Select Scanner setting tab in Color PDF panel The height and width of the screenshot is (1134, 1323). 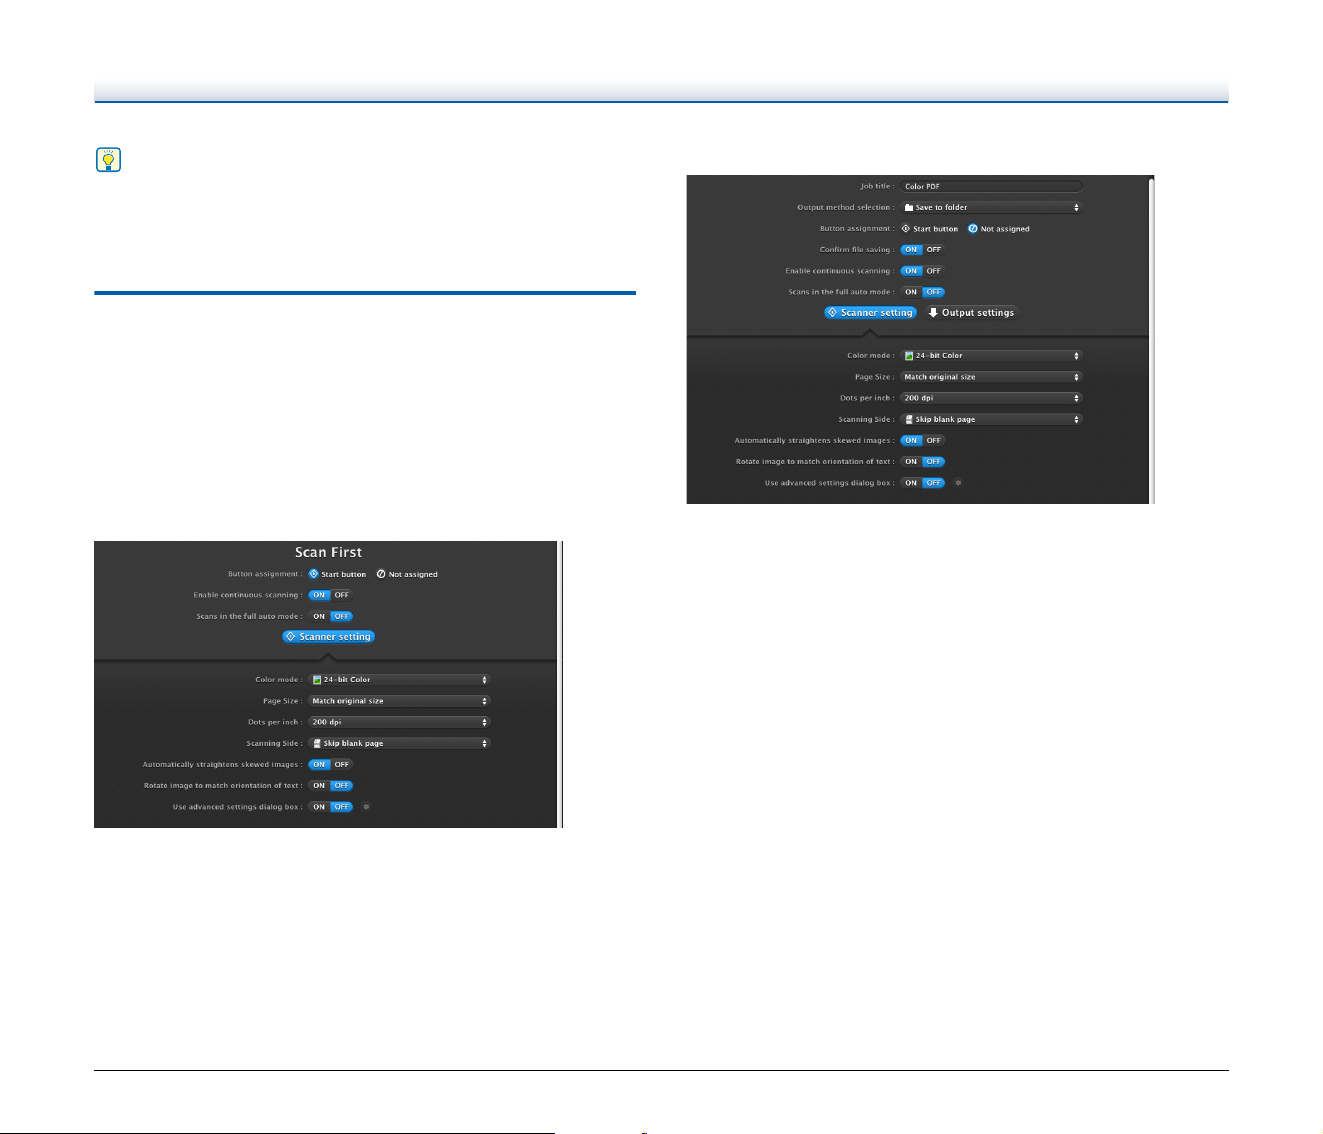point(870,313)
